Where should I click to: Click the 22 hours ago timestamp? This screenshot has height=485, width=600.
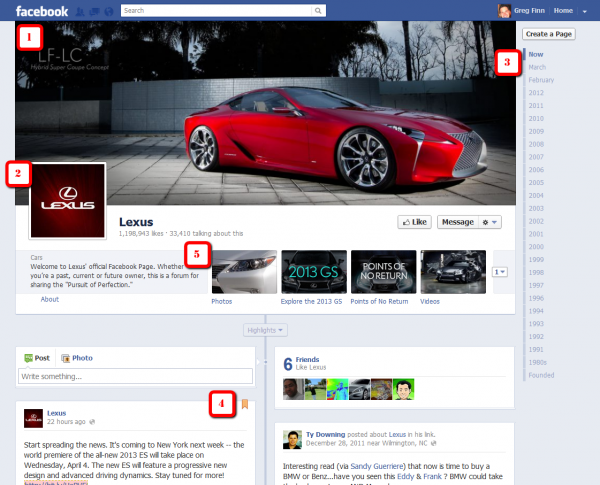(x=66, y=421)
